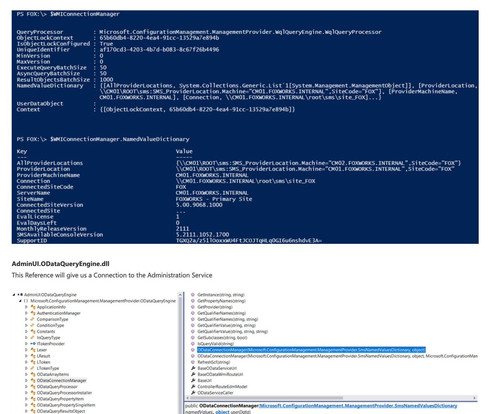
Task: Expand the Lexer class node
Action: click(x=27, y=350)
